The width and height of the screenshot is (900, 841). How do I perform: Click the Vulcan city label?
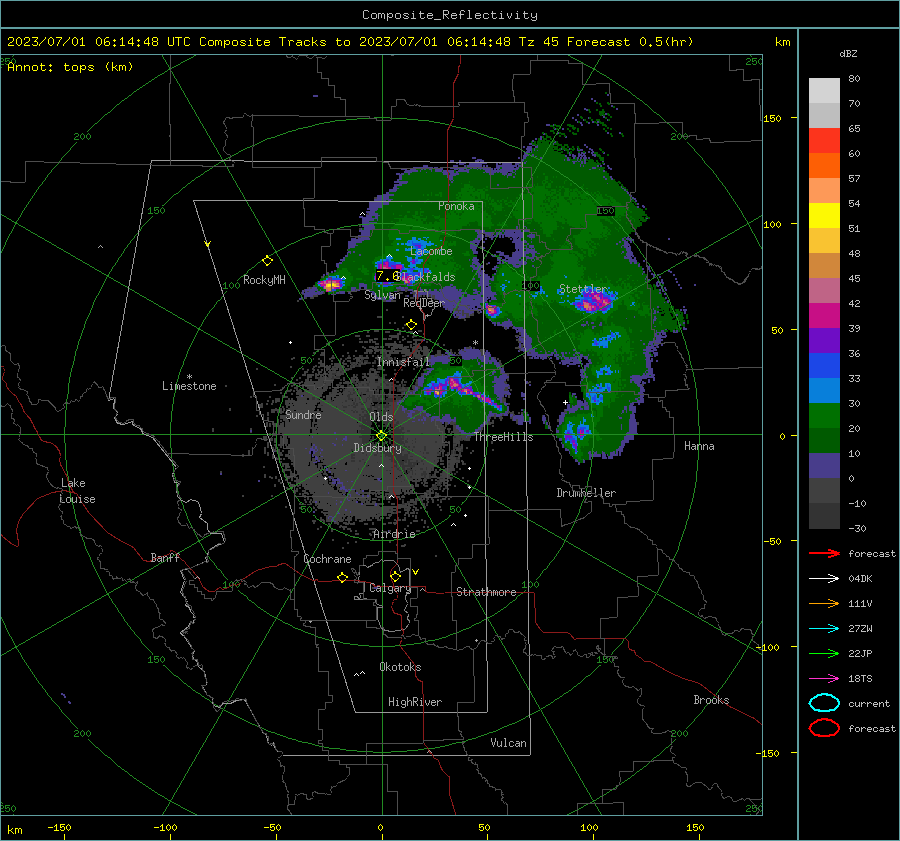coord(508,743)
